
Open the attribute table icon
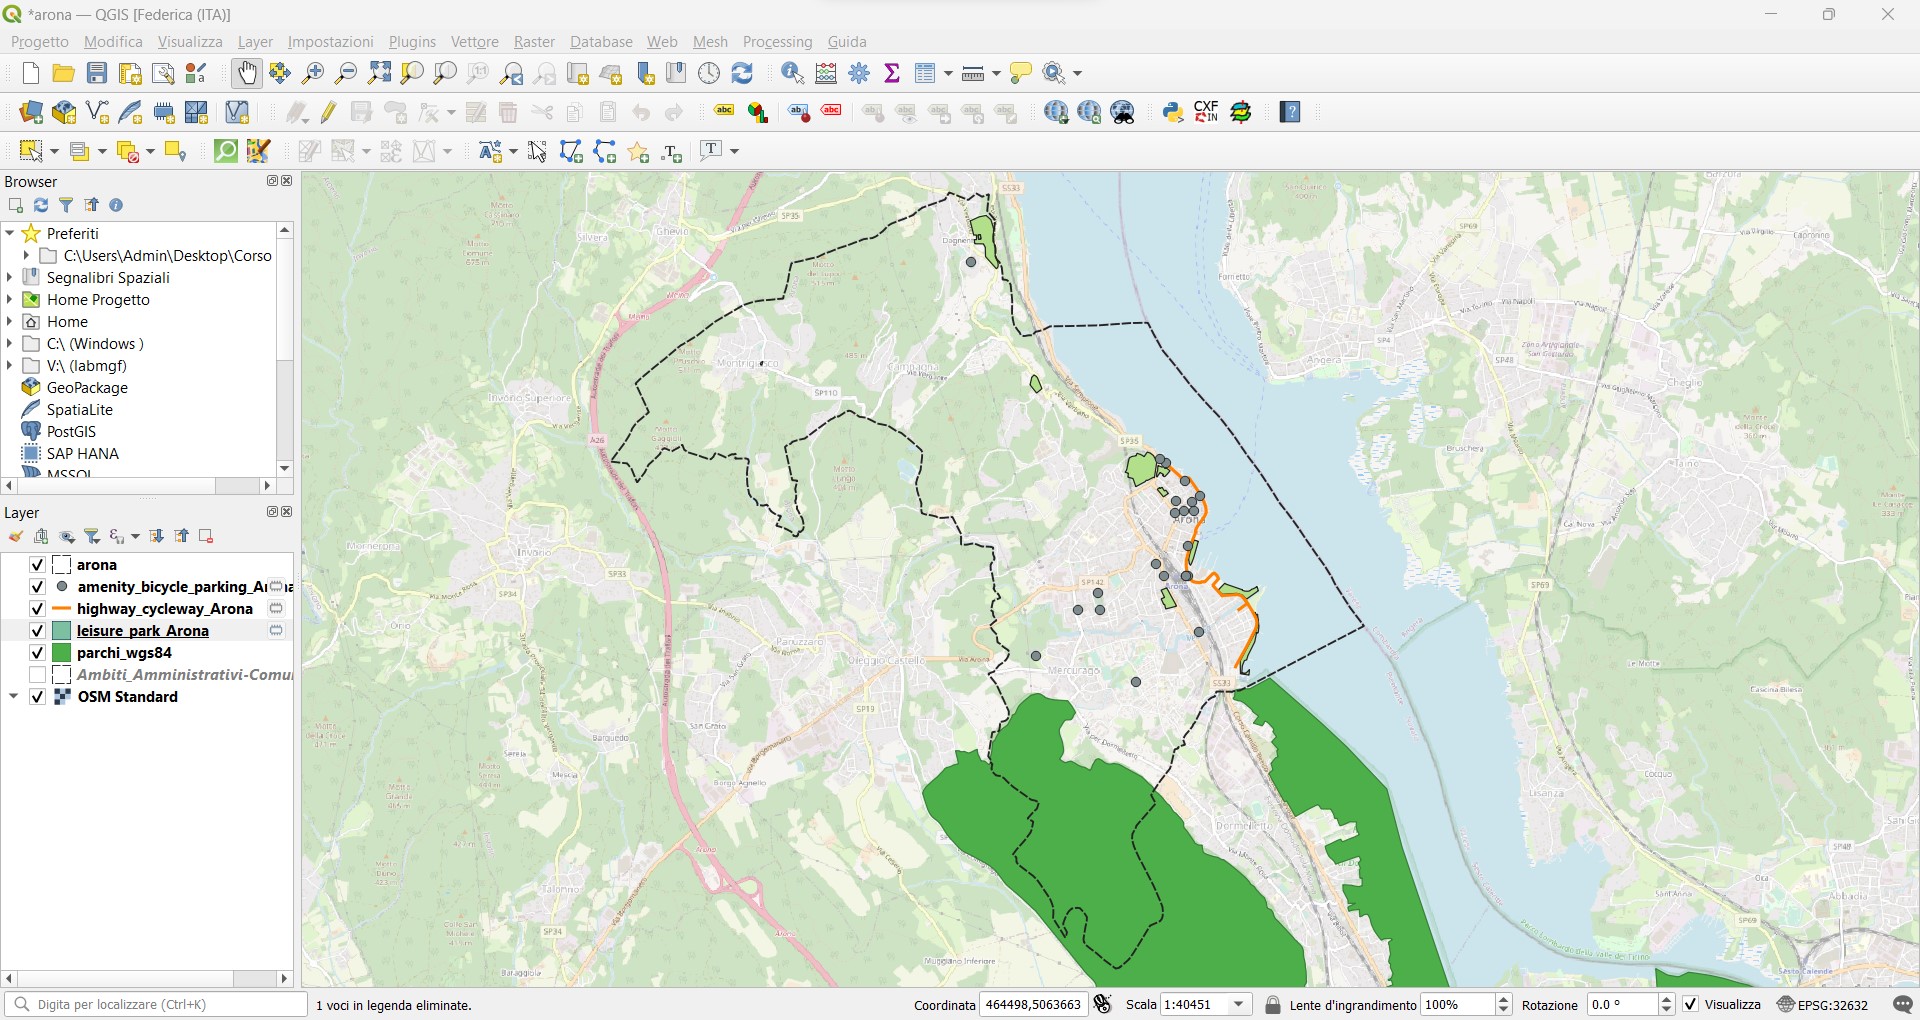(926, 74)
